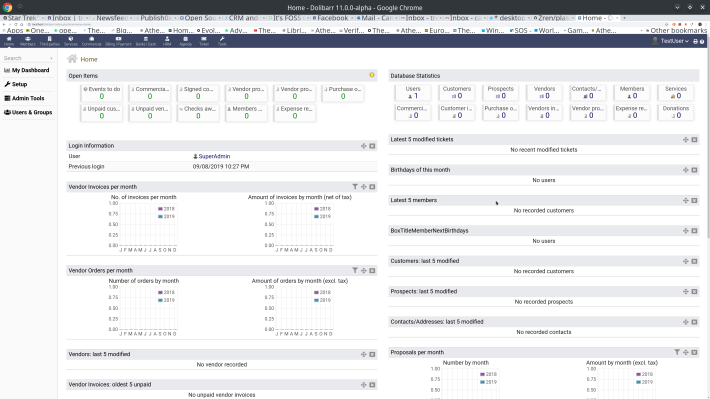Image resolution: width=710 pixels, height=399 pixels.
Task: Open the Events to do tile
Action: point(101,93)
